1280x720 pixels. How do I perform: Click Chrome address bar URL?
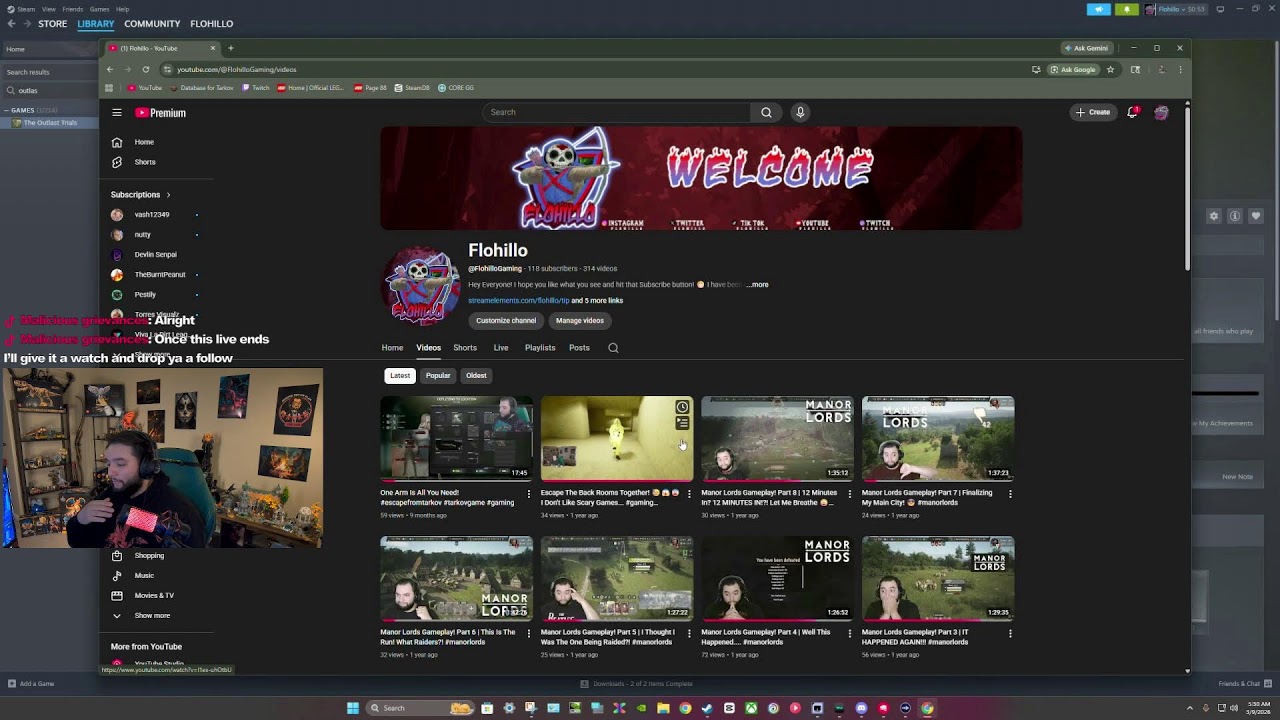(236, 69)
